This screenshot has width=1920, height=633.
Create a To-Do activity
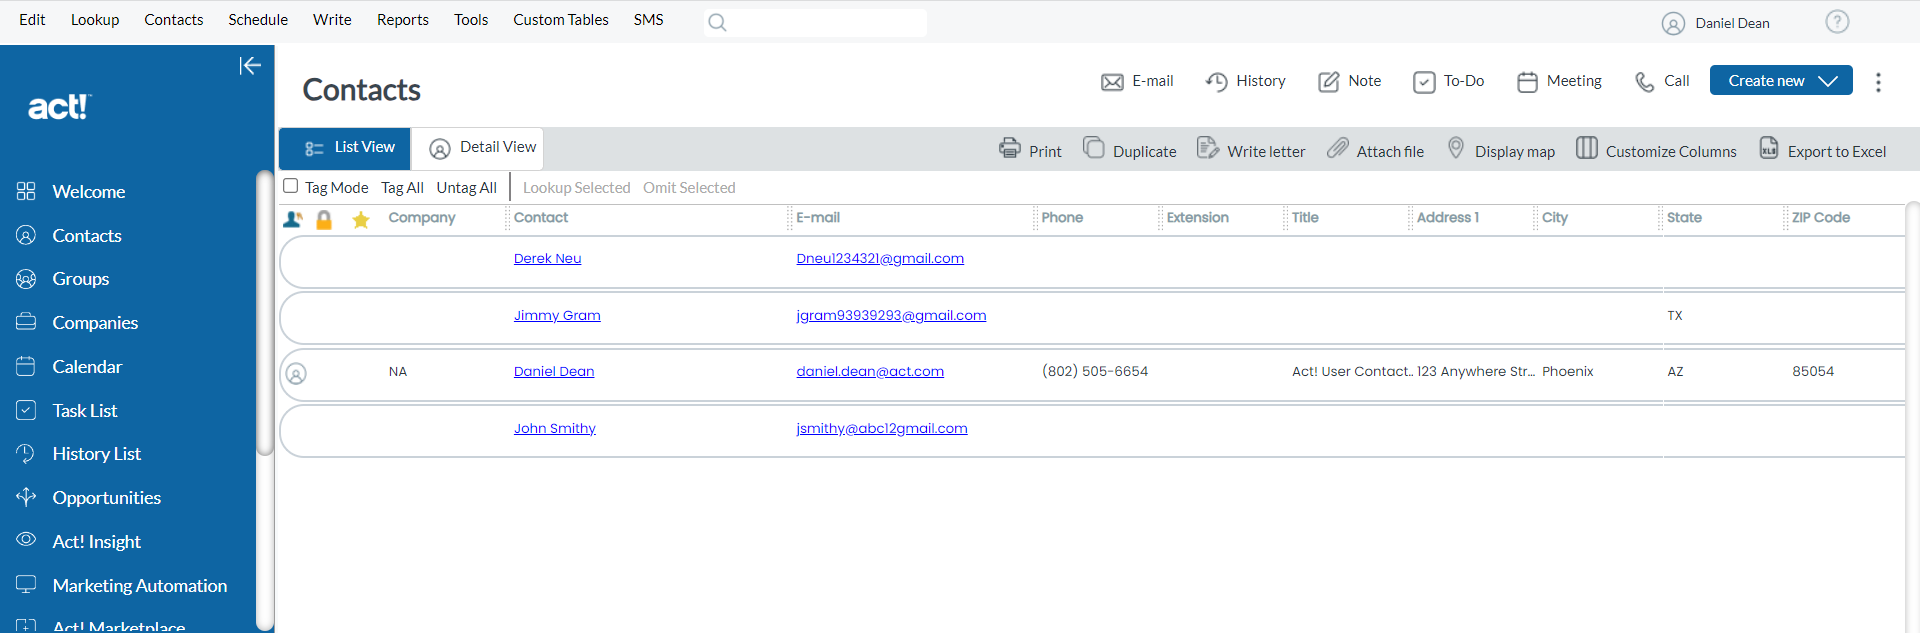point(1448,81)
